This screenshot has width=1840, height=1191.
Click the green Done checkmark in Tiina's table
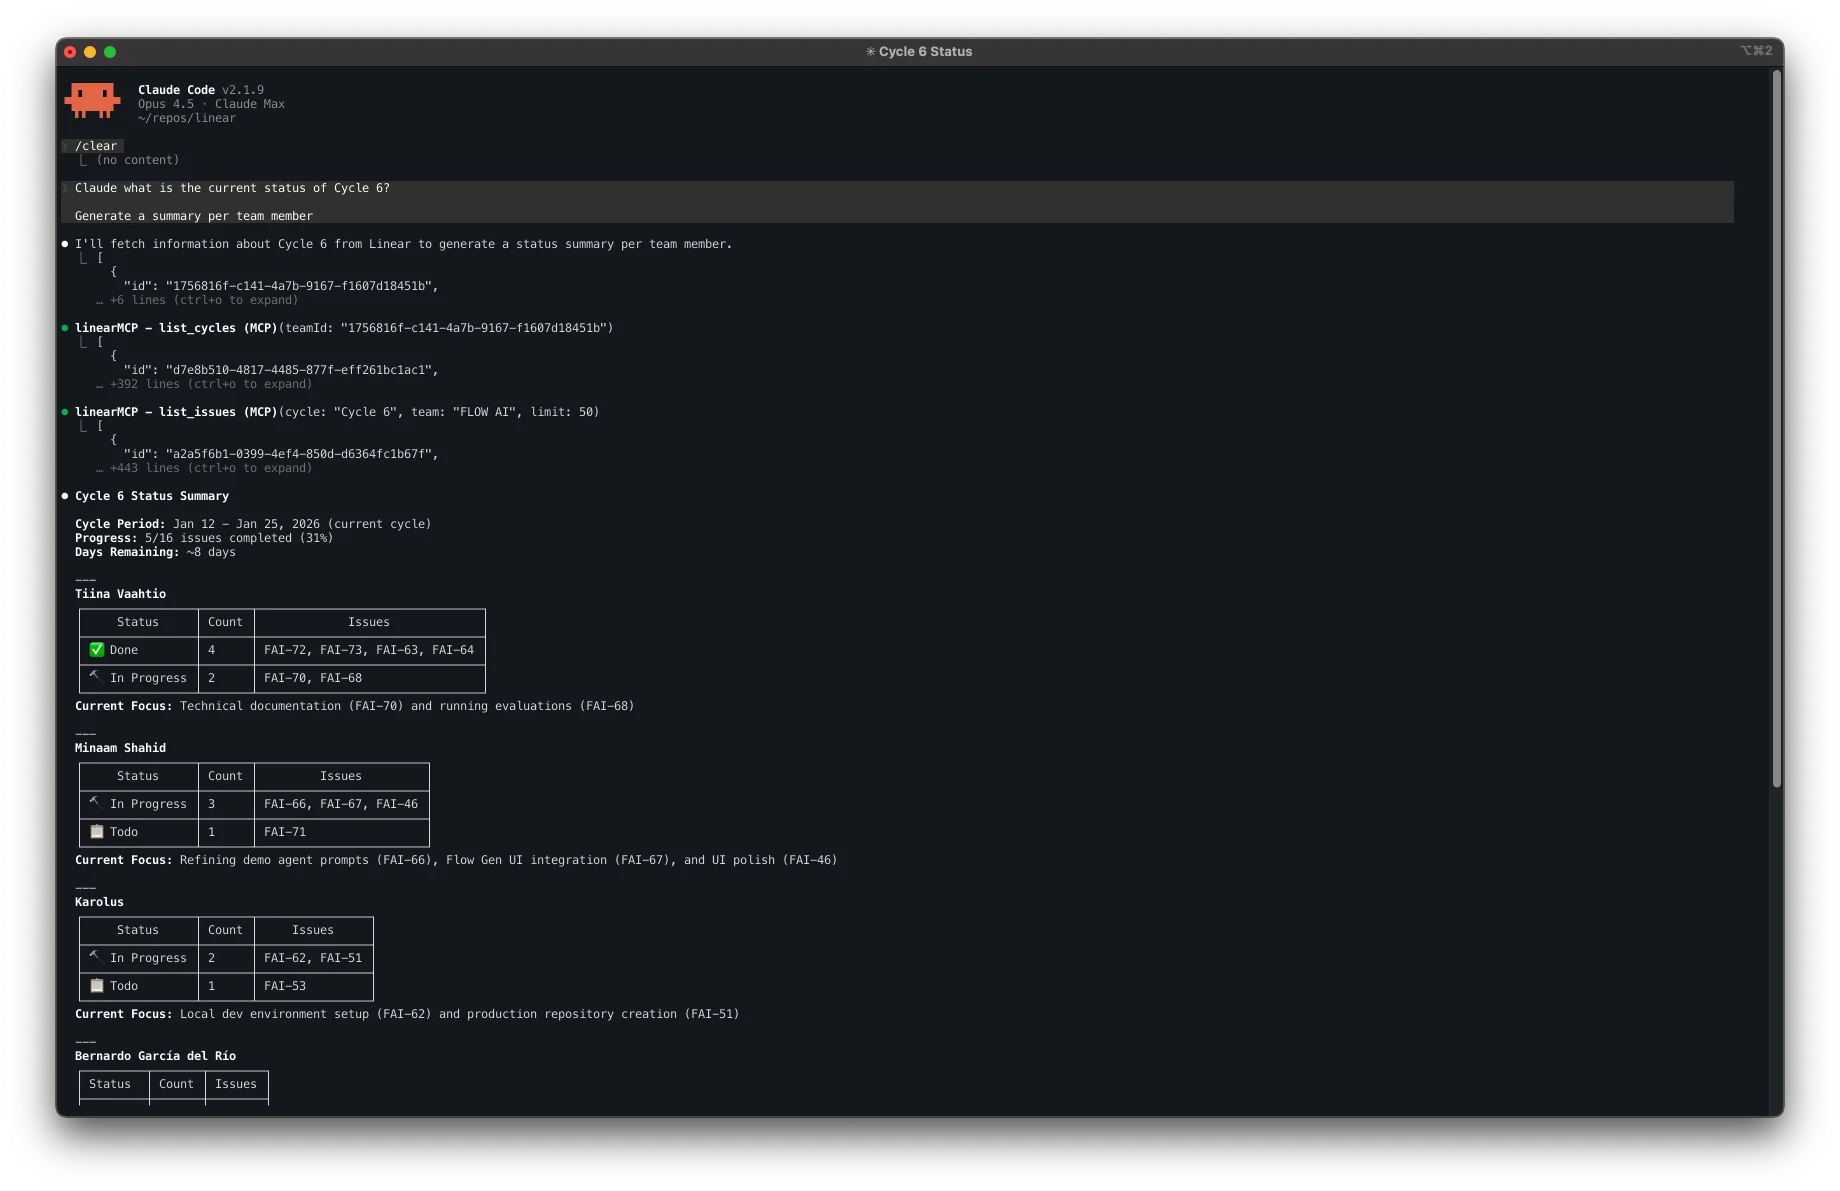[97, 650]
